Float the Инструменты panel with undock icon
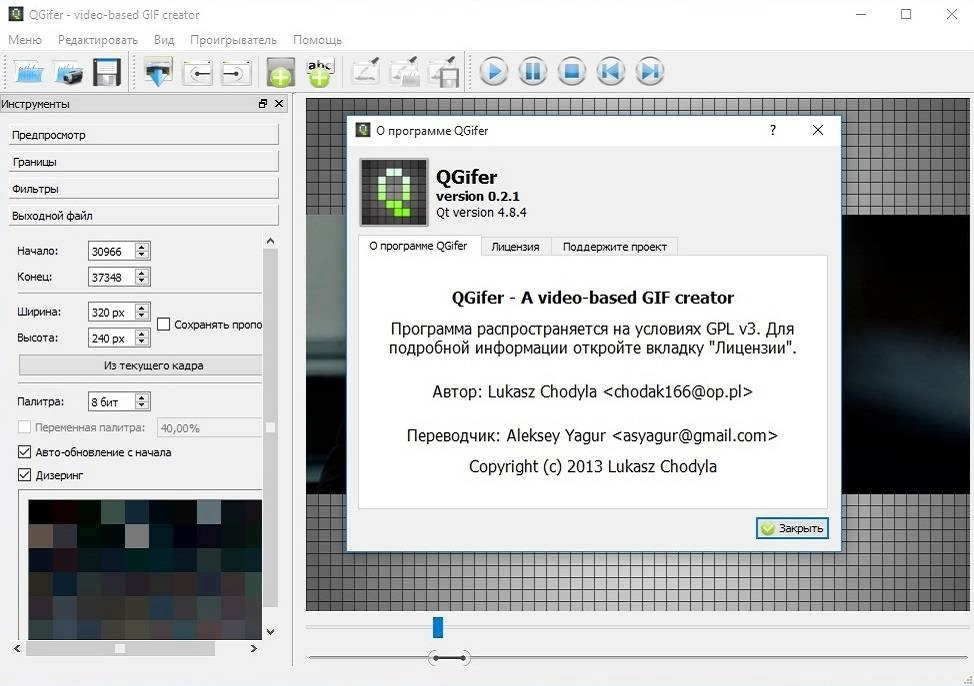The height and width of the screenshot is (686, 974). click(263, 104)
